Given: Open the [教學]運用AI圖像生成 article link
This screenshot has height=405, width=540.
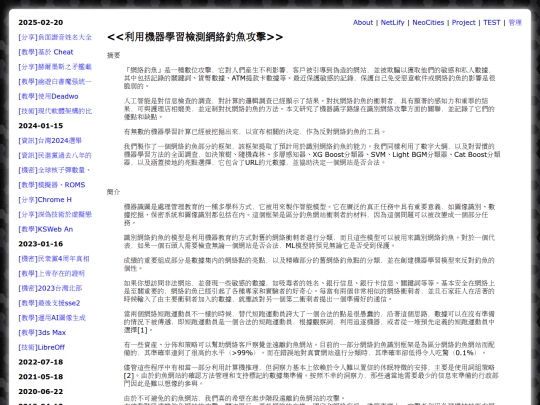Looking at the screenshot, I should click(x=52, y=318).
